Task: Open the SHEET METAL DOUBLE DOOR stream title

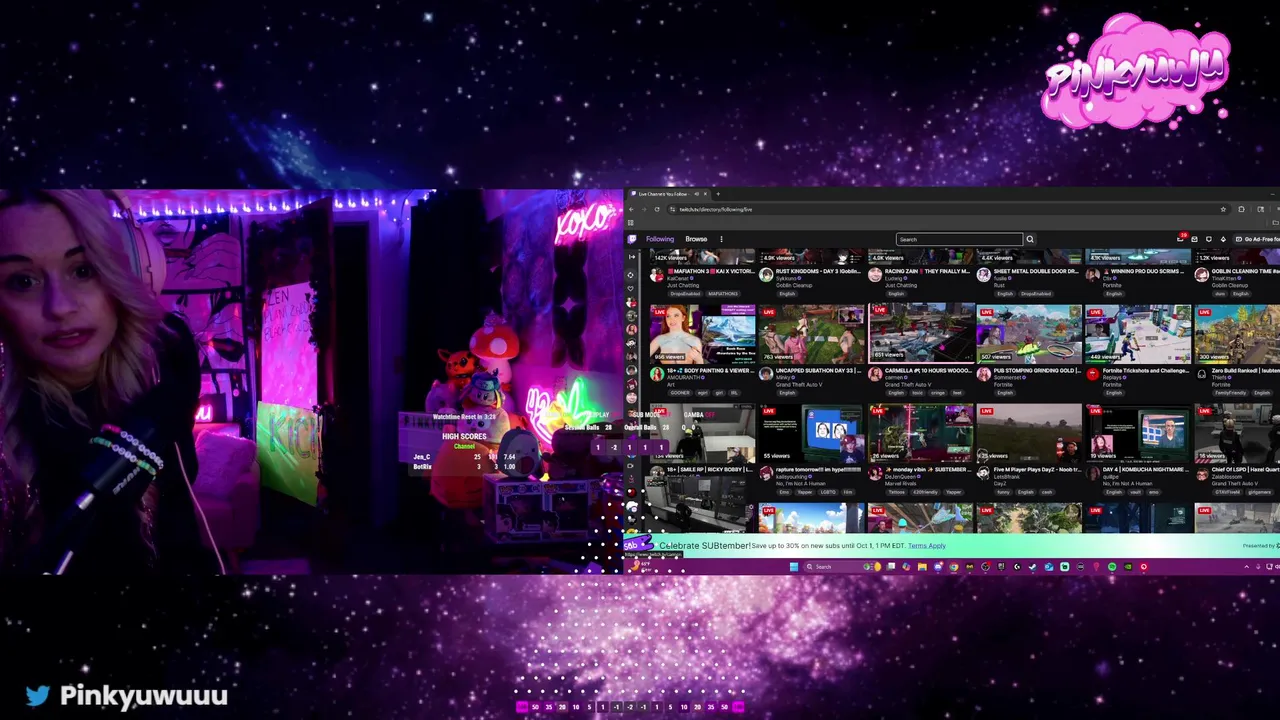Action: tap(1036, 271)
